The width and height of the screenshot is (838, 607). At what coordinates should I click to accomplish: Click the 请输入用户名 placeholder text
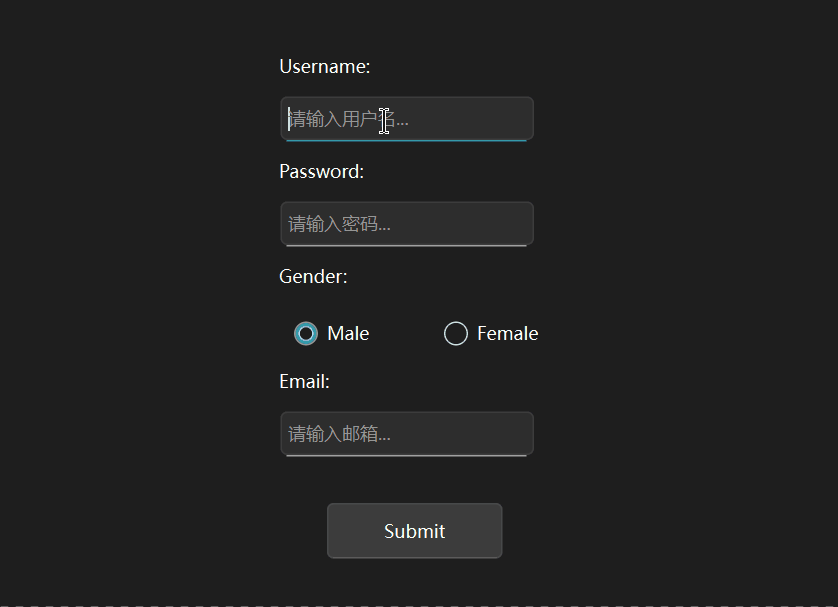[347, 120]
